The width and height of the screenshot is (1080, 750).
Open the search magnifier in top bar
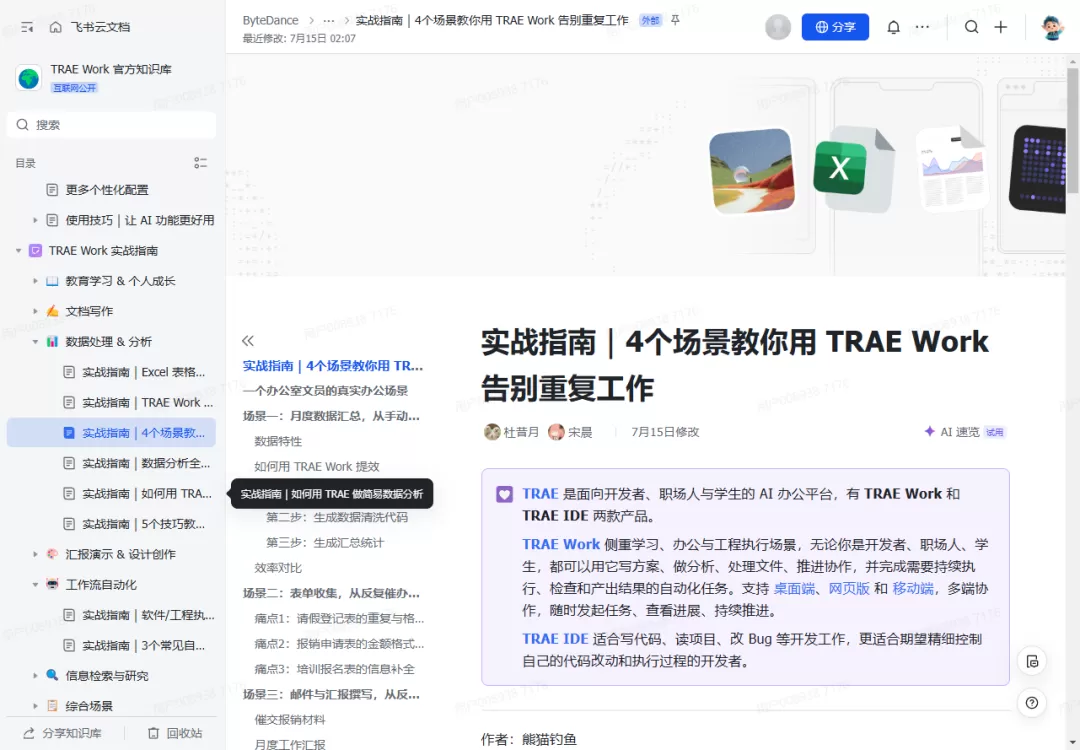(x=971, y=27)
